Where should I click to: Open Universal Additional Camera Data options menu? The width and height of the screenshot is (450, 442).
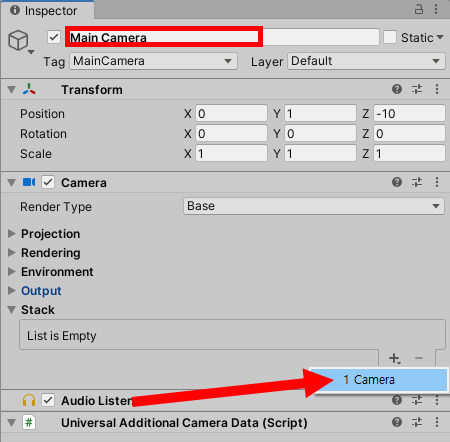[437, 422]
